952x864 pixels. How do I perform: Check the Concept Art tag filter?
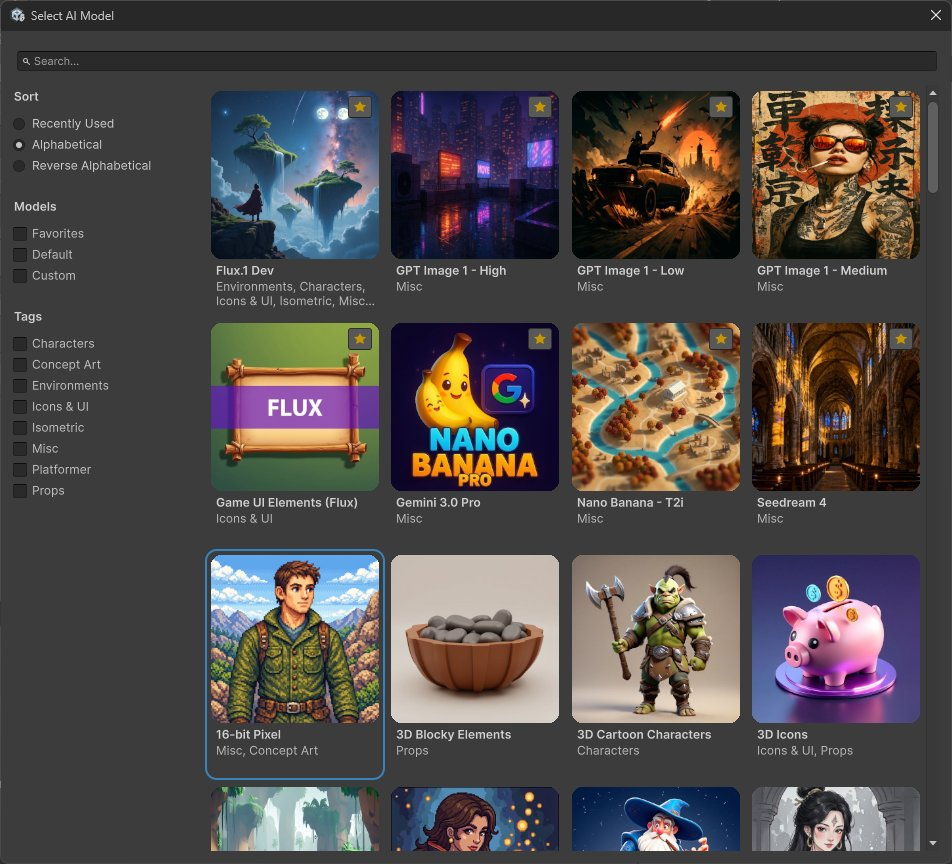click(x=20, y=364)
